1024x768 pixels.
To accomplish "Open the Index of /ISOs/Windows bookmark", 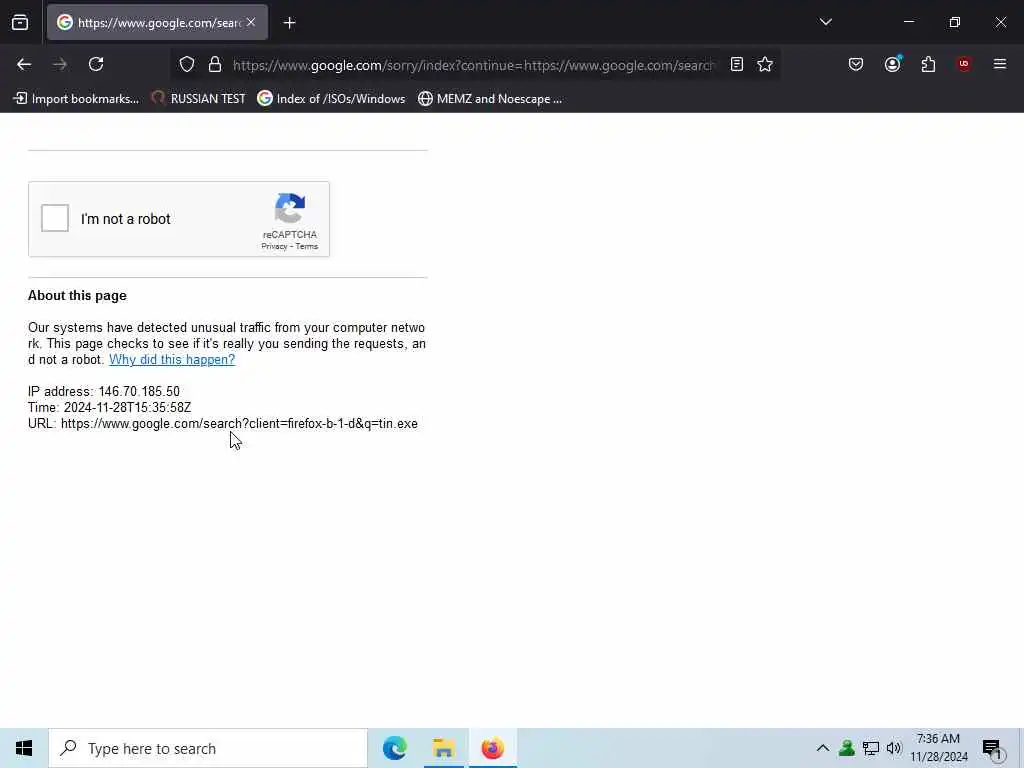I will point(331,99).
